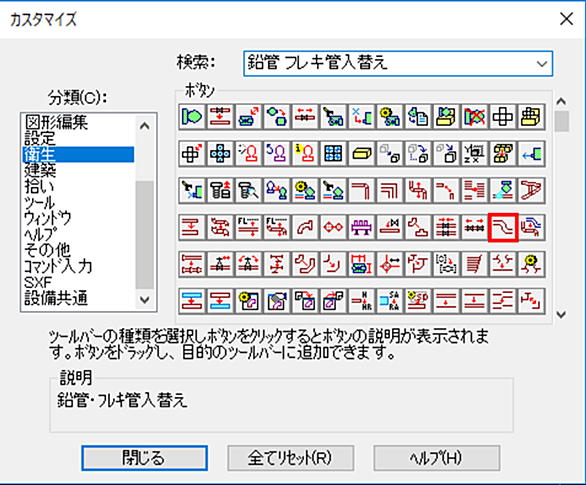Select the highlighted lead/flexible pipe replace icon

coord(503,228)
